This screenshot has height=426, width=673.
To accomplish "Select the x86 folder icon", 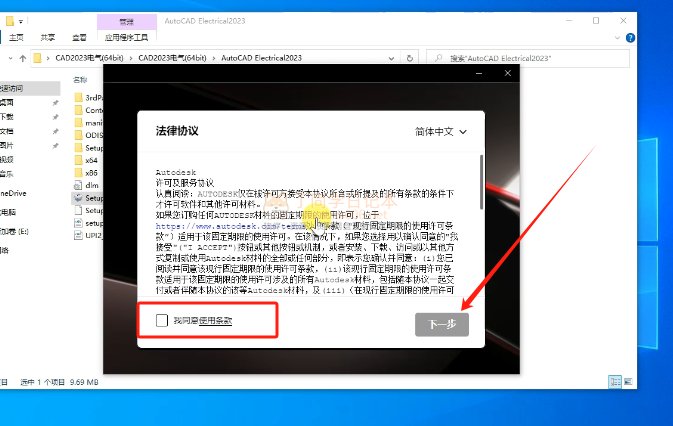I will click(78, 173).
